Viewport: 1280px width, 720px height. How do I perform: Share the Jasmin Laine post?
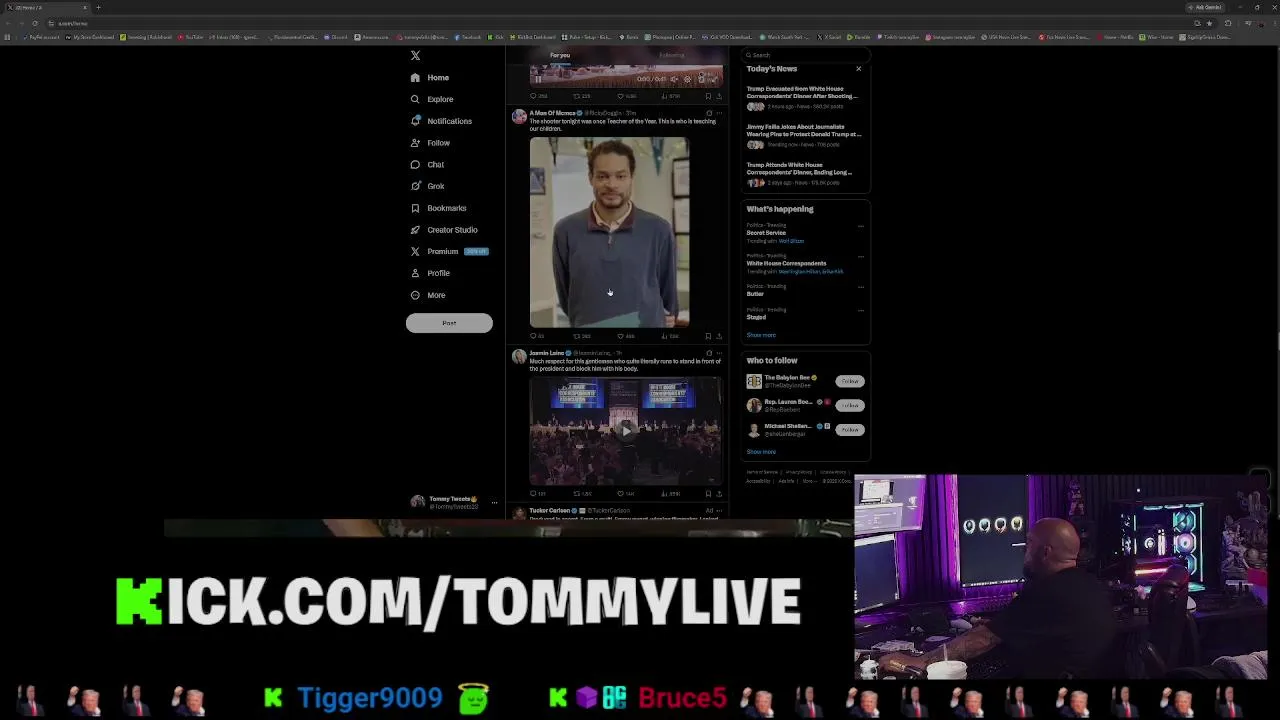pos(719,493)
